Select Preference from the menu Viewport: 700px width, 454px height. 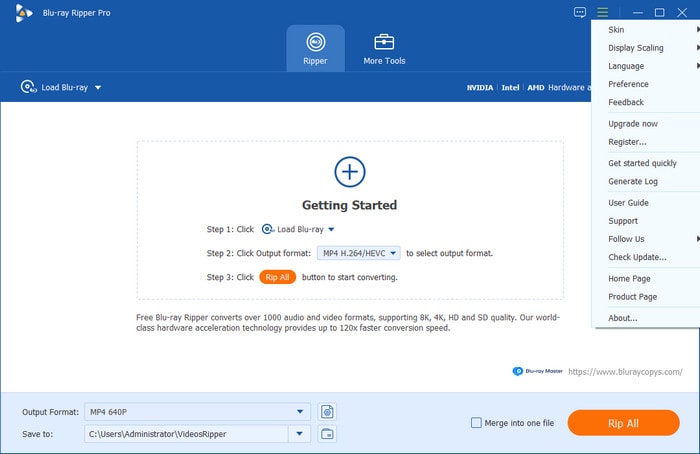(628, 84)
